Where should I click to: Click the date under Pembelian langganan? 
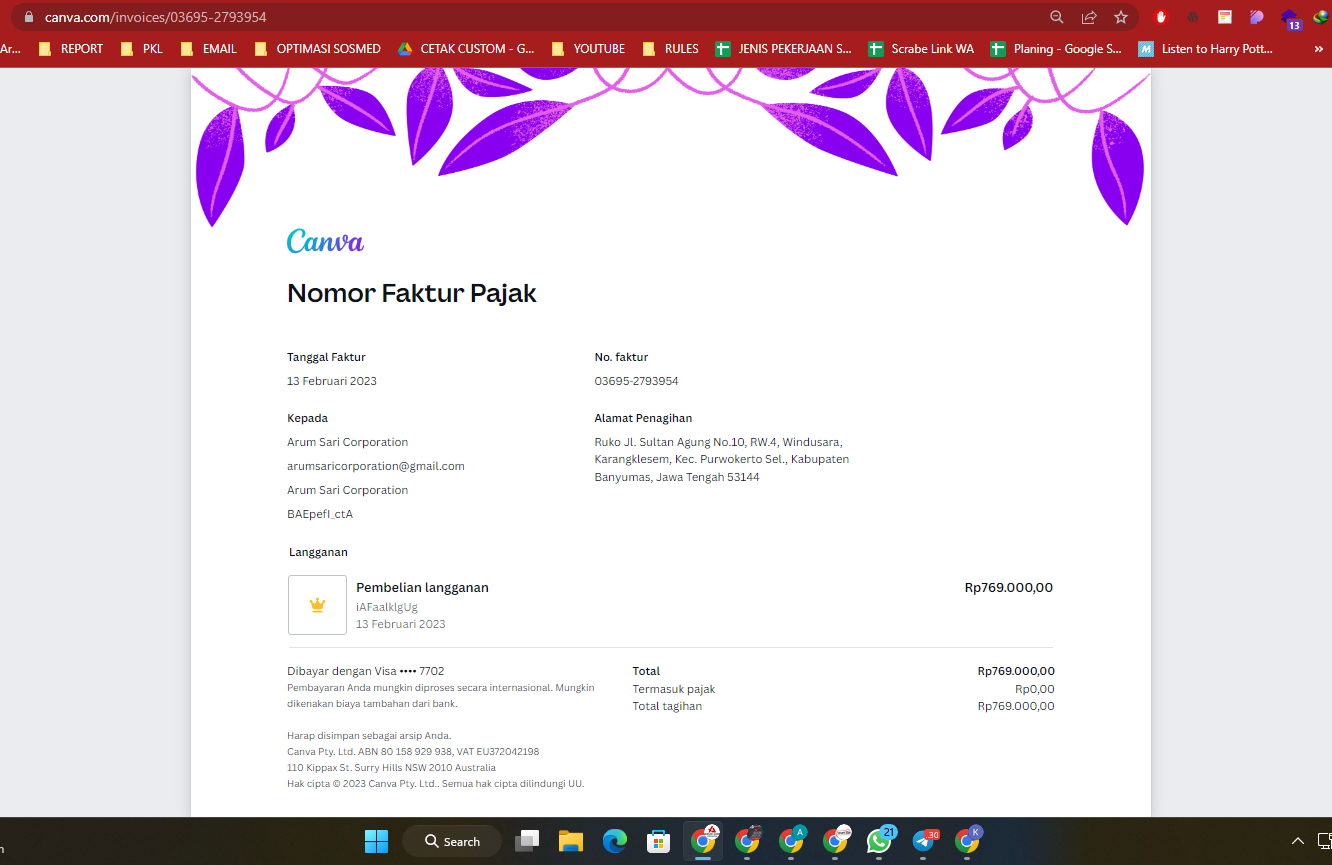point(401,624)
